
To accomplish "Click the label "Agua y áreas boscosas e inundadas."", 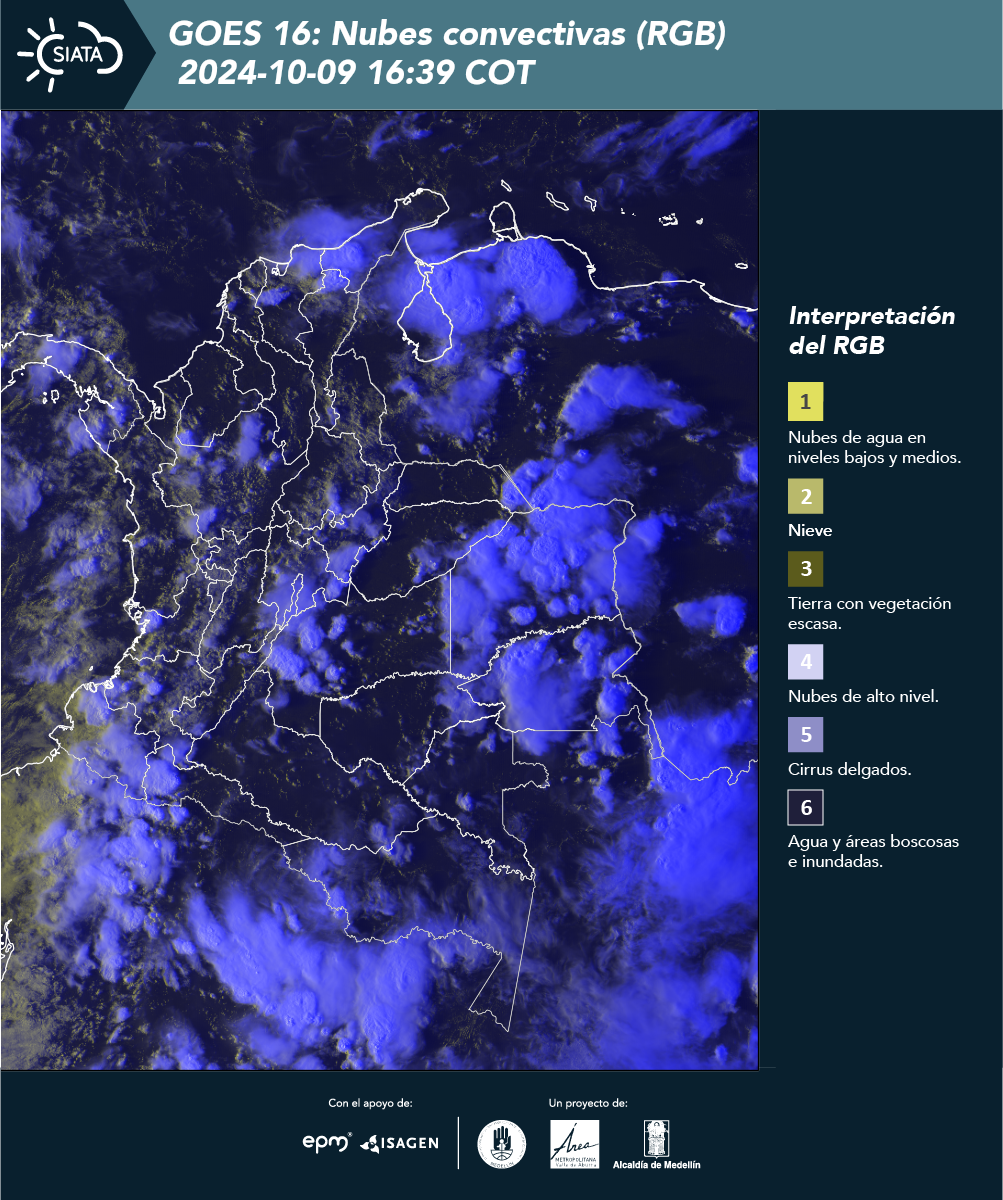I will pyautogui.click(x=873, y=851).
